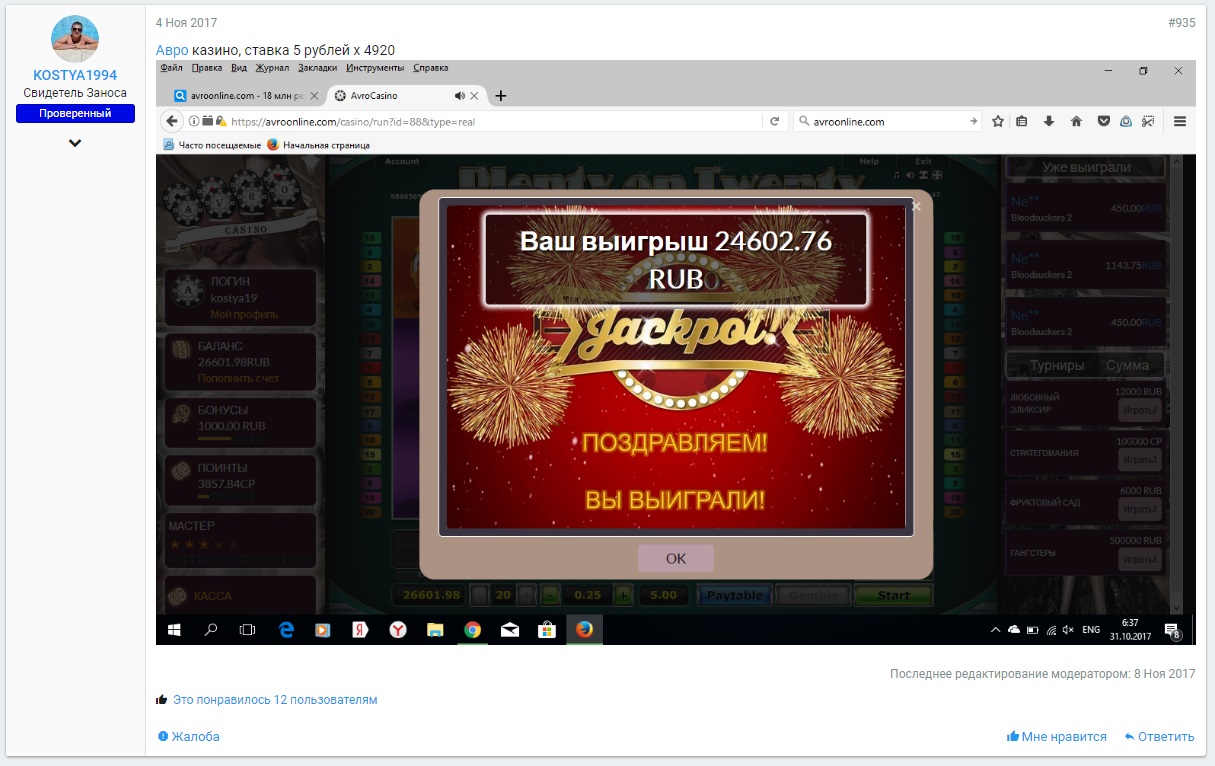Go to home page icon
The image size is (1215, 766).
click(x=1076, y=121)
